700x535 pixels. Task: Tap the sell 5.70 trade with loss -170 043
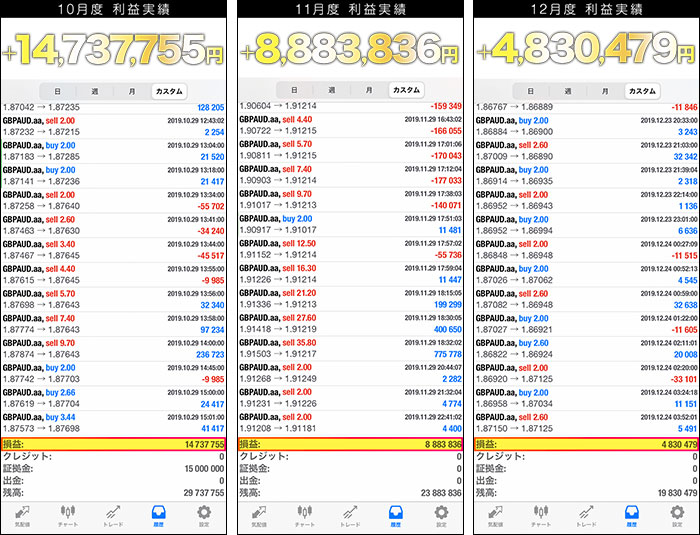coord(350,150)
